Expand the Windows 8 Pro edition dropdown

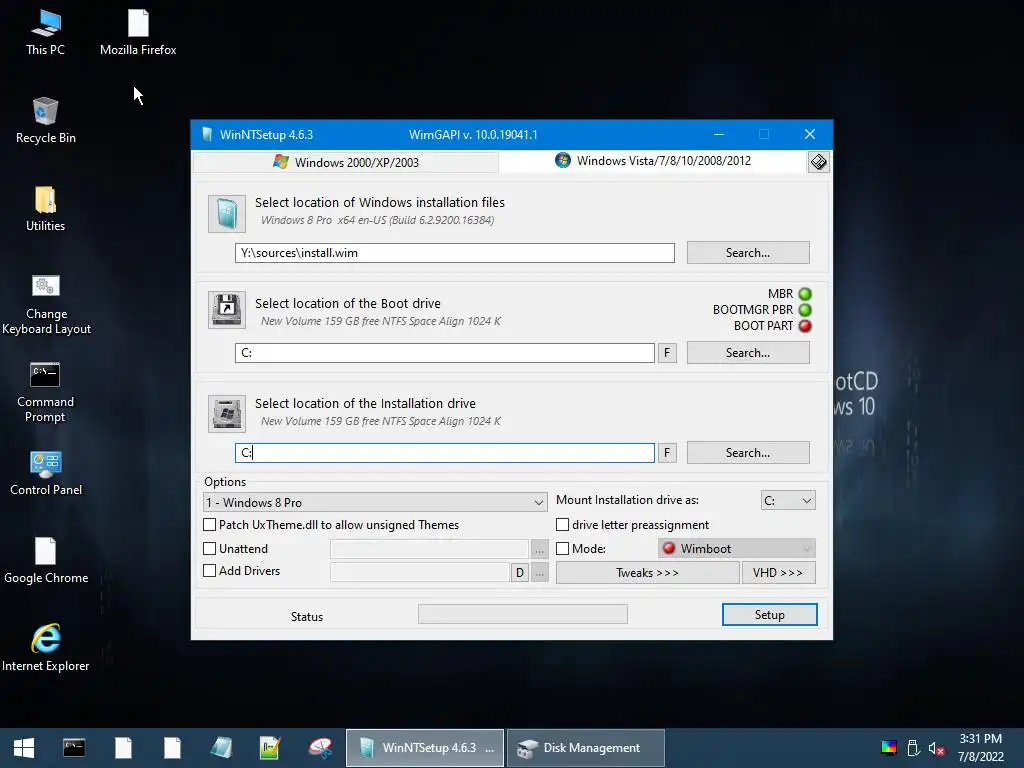(x=376, y=502)
